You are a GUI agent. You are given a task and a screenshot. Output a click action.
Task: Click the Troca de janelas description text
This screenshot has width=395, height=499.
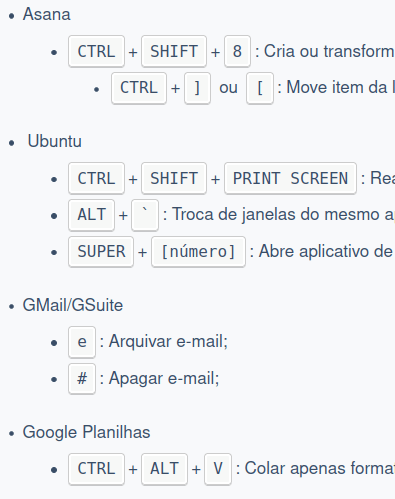[x=283, y=214]
